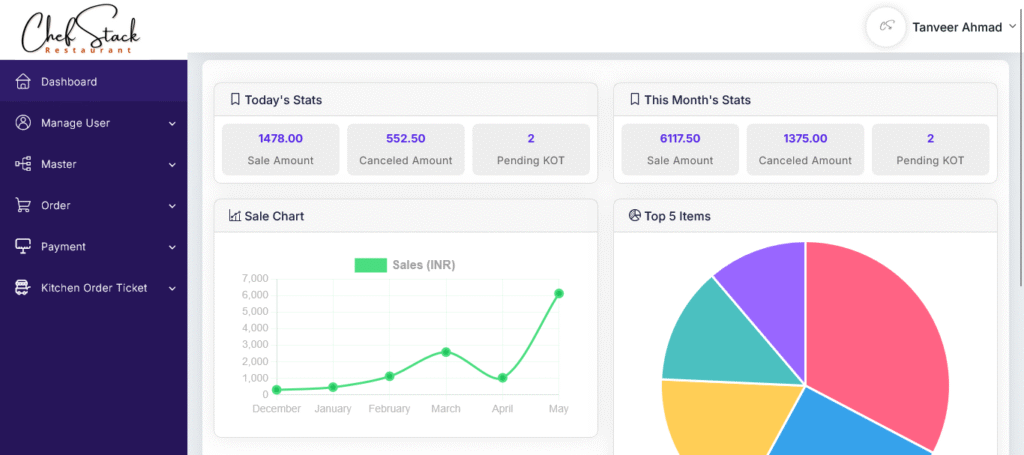Click the Sale Chart graph icon
This screenshot has width=1024, height=455.
[x=235, y=216]
